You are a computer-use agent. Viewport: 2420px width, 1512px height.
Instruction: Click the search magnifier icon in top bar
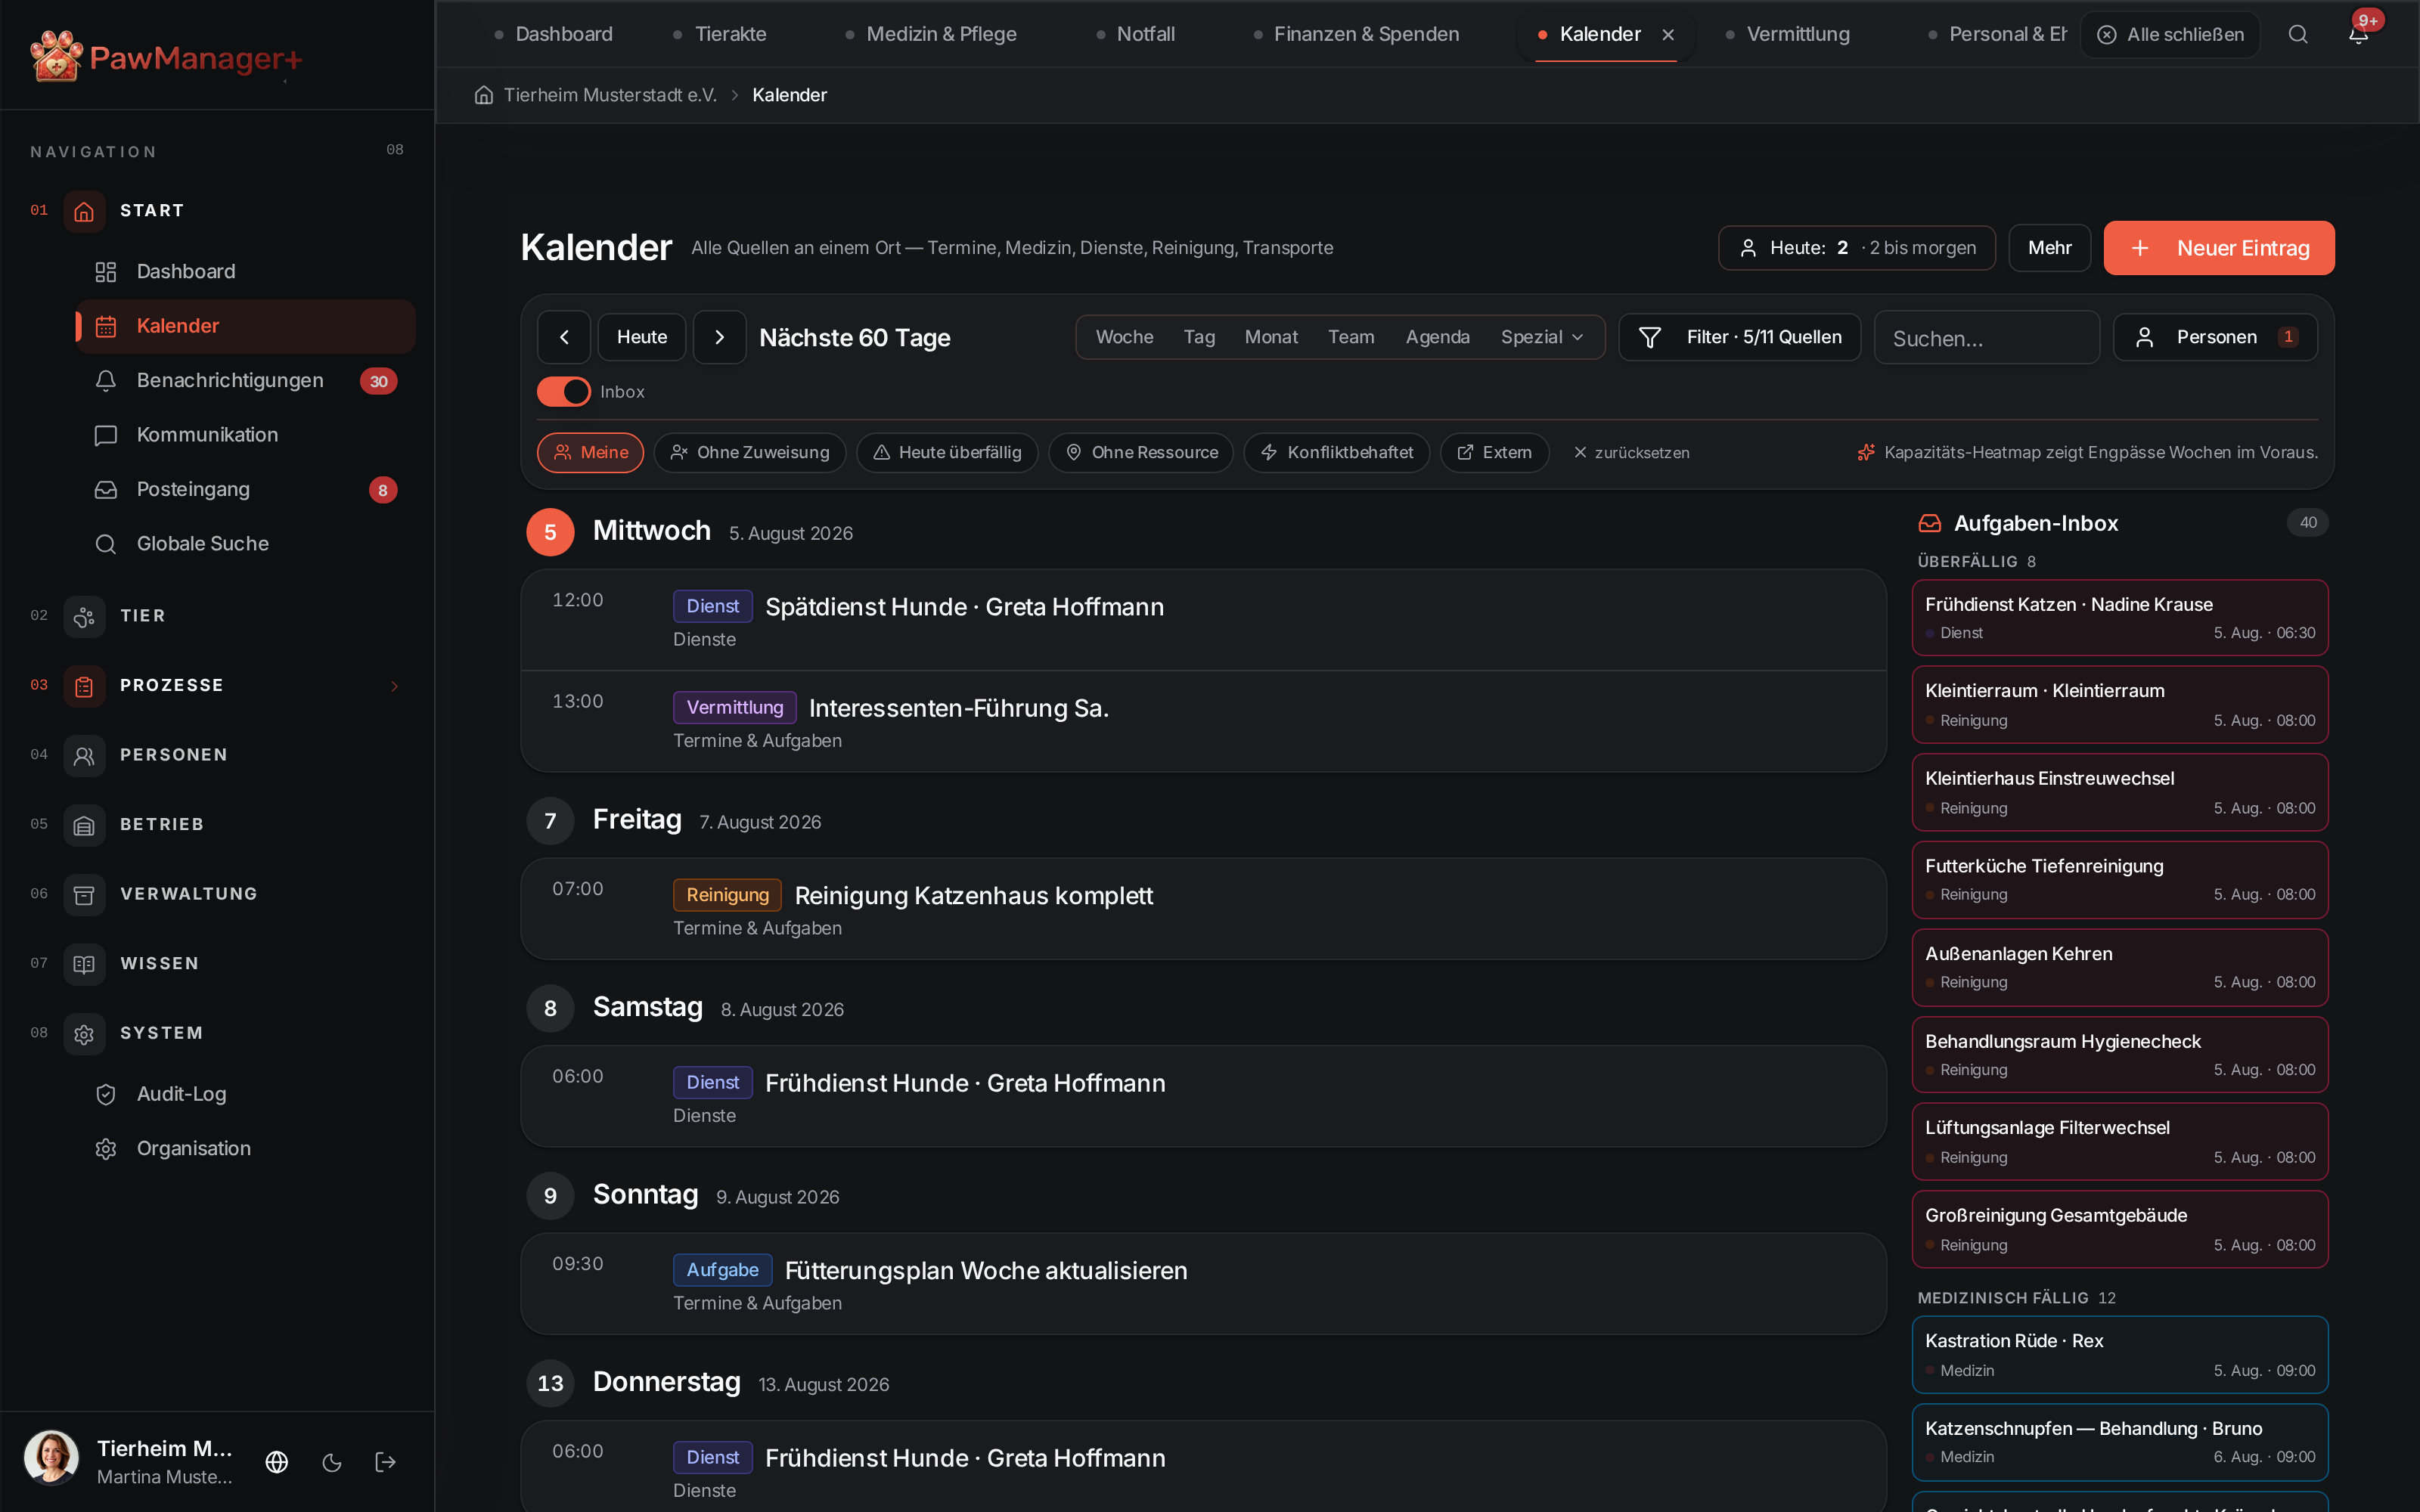point(2298,34)
